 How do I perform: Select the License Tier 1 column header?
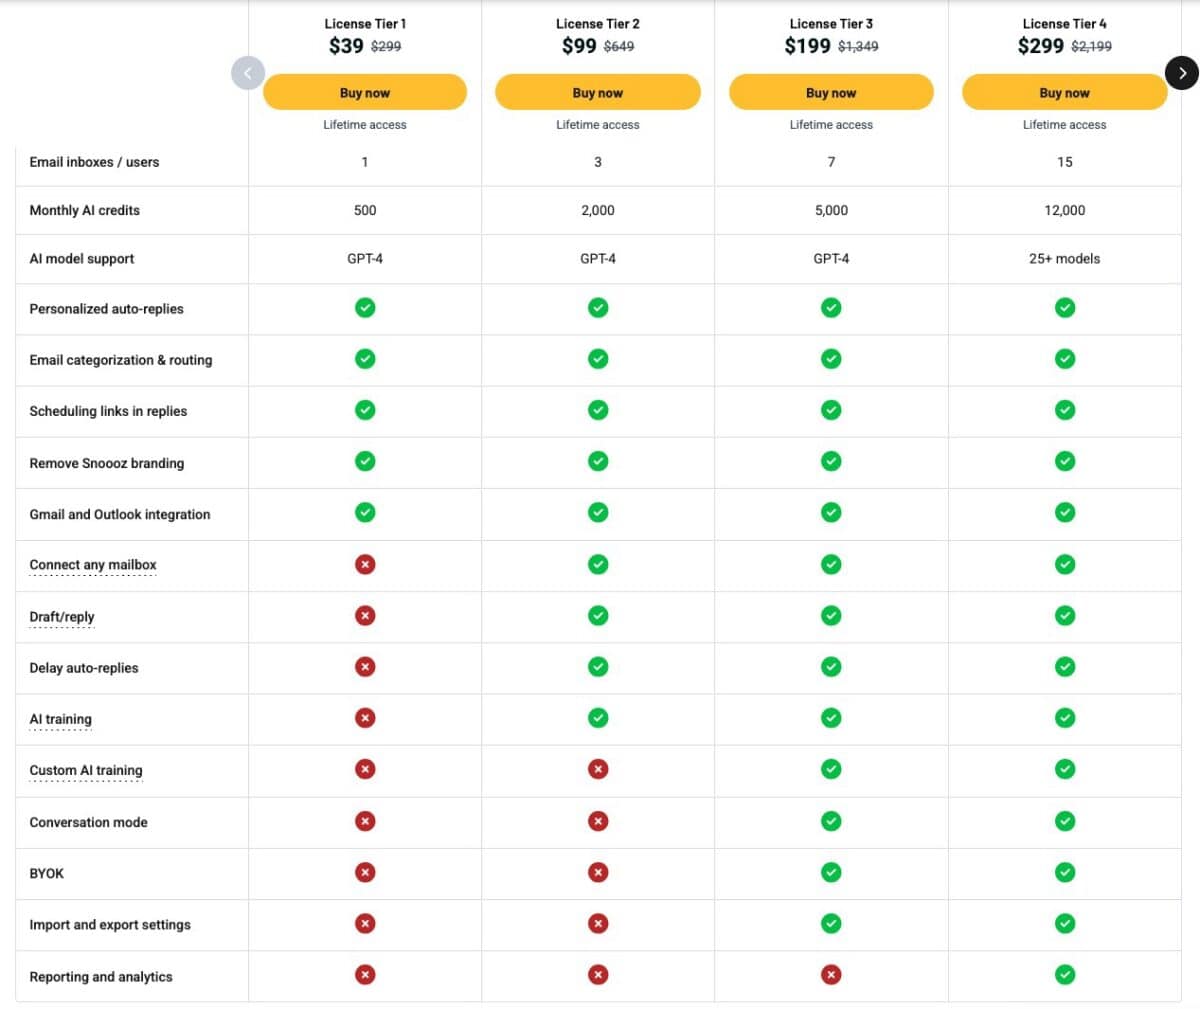[x=365, y=23]
